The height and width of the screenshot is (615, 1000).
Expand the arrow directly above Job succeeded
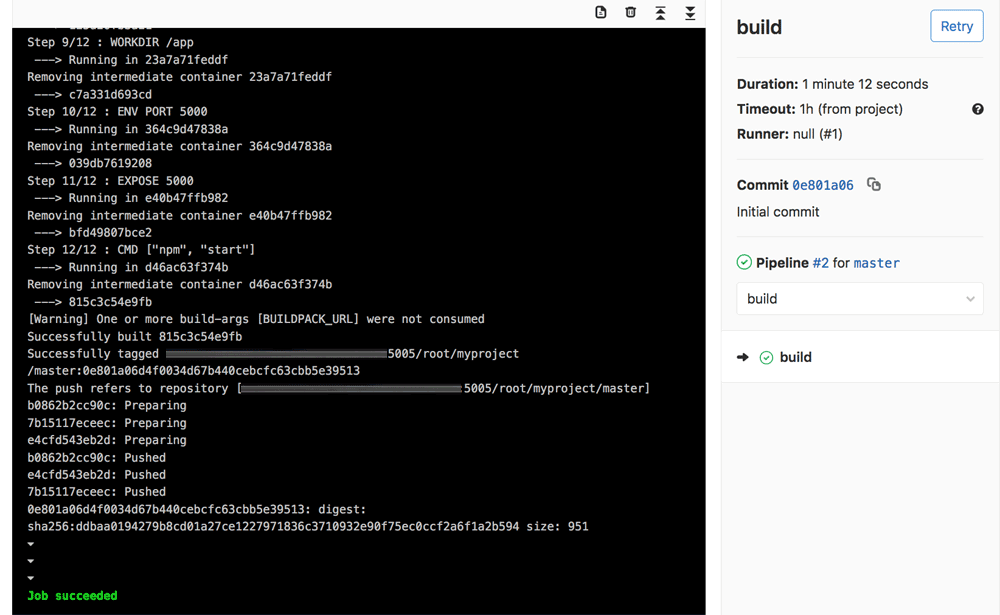coord(31,578)
